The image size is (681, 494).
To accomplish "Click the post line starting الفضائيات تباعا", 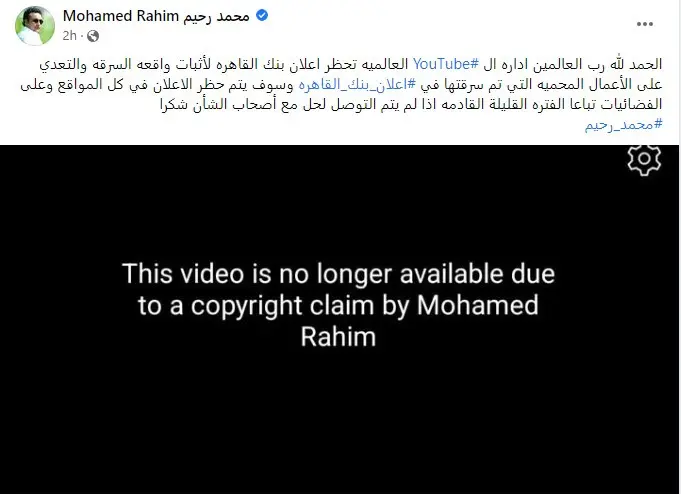I will (411, 105).
